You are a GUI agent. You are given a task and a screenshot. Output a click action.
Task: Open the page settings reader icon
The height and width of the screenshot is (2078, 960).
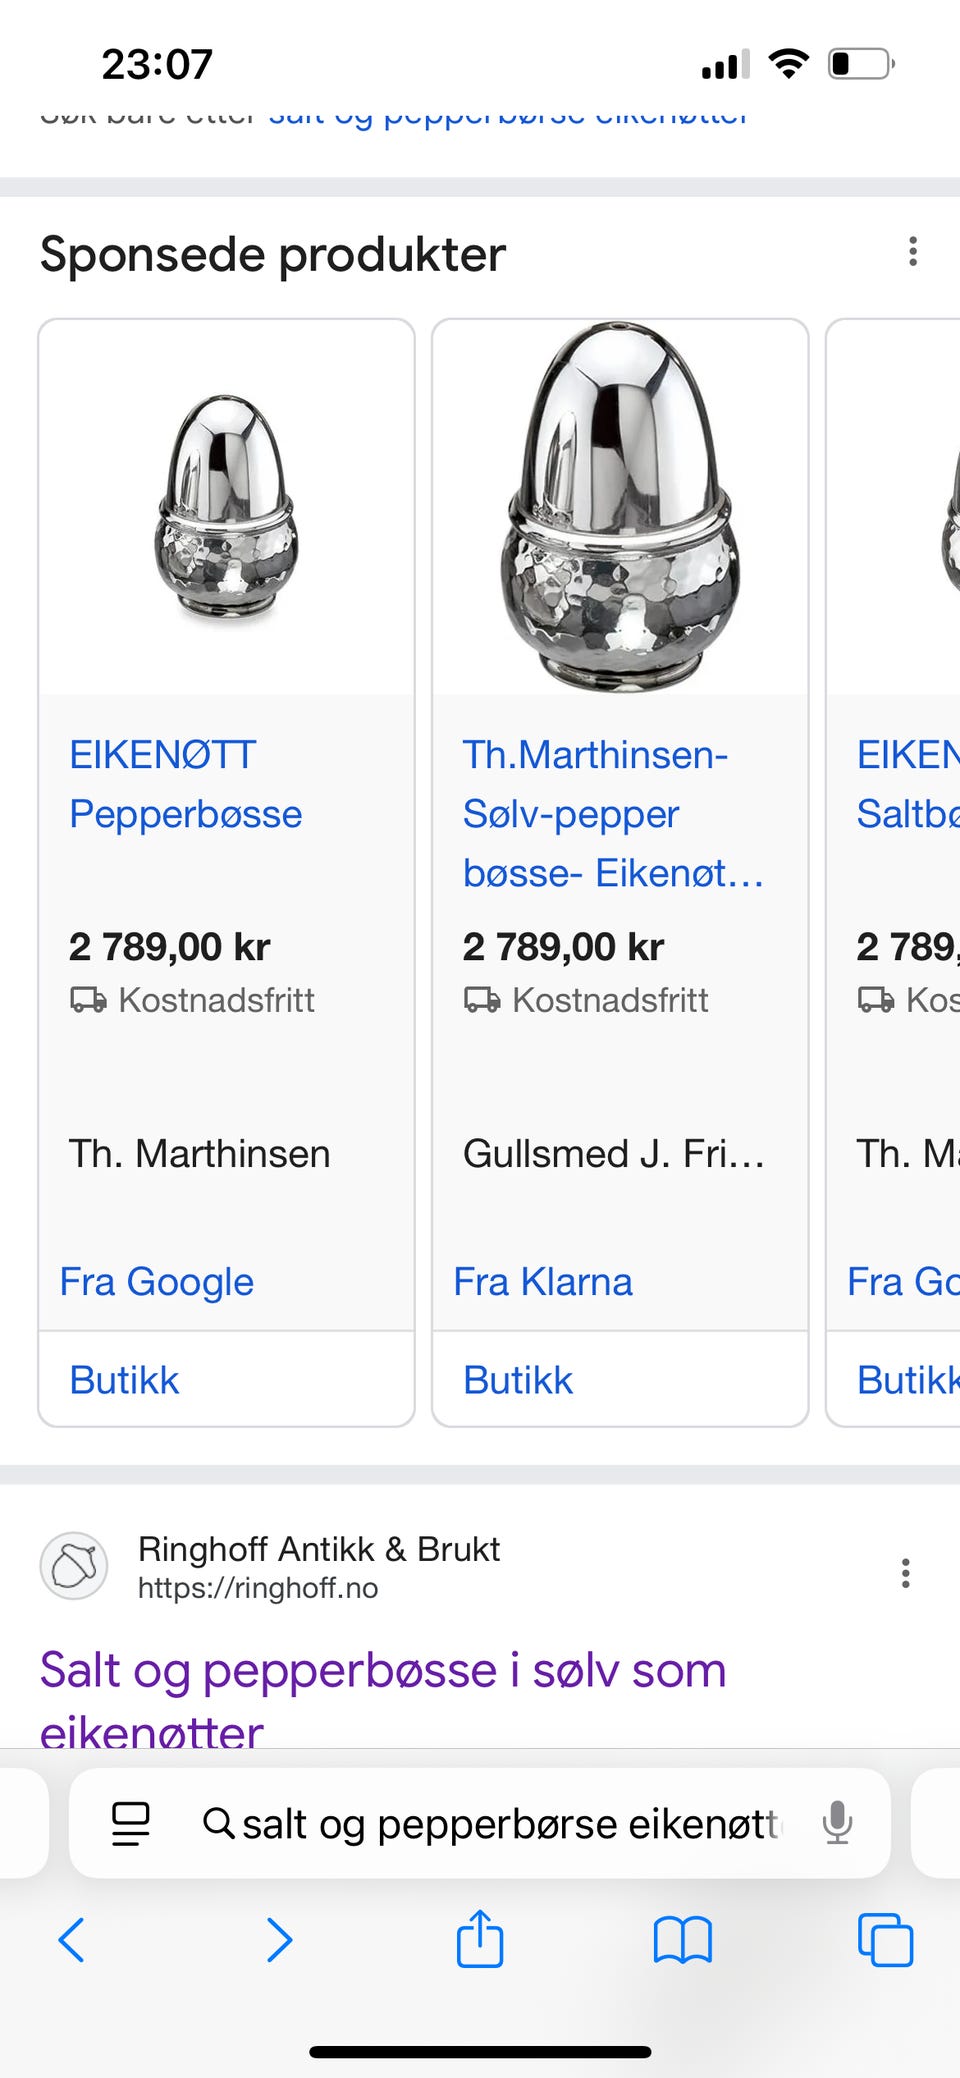point(131,1823)
